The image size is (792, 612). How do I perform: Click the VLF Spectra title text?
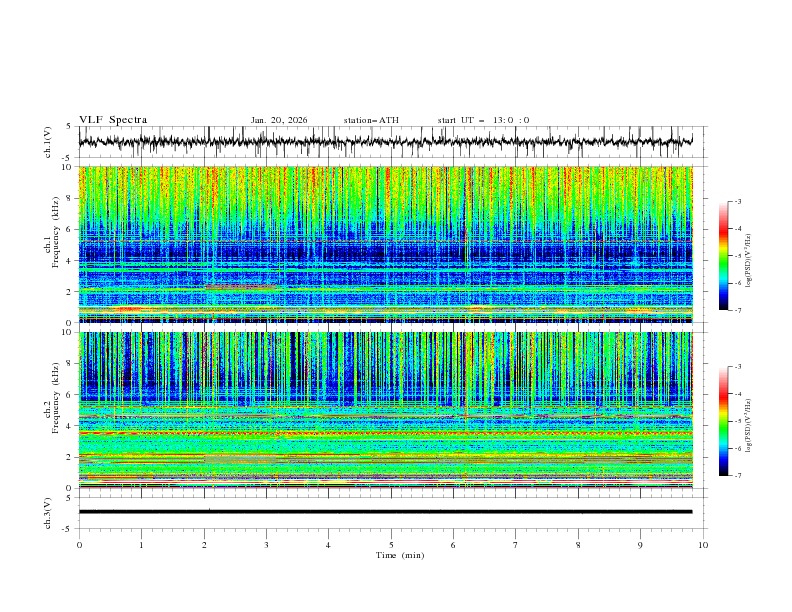click(x=113, y=120)
